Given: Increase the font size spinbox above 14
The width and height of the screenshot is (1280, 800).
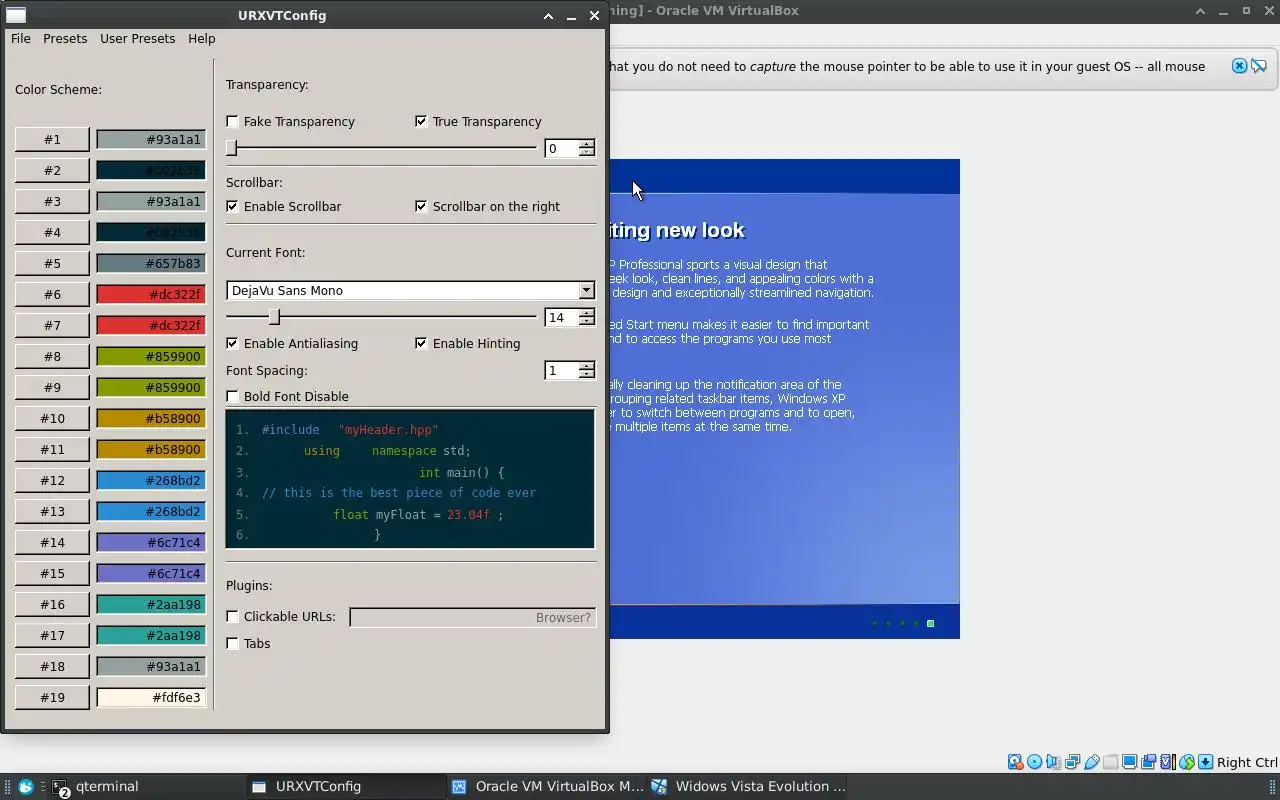Looking at the screenshot, I should [587, 313].
